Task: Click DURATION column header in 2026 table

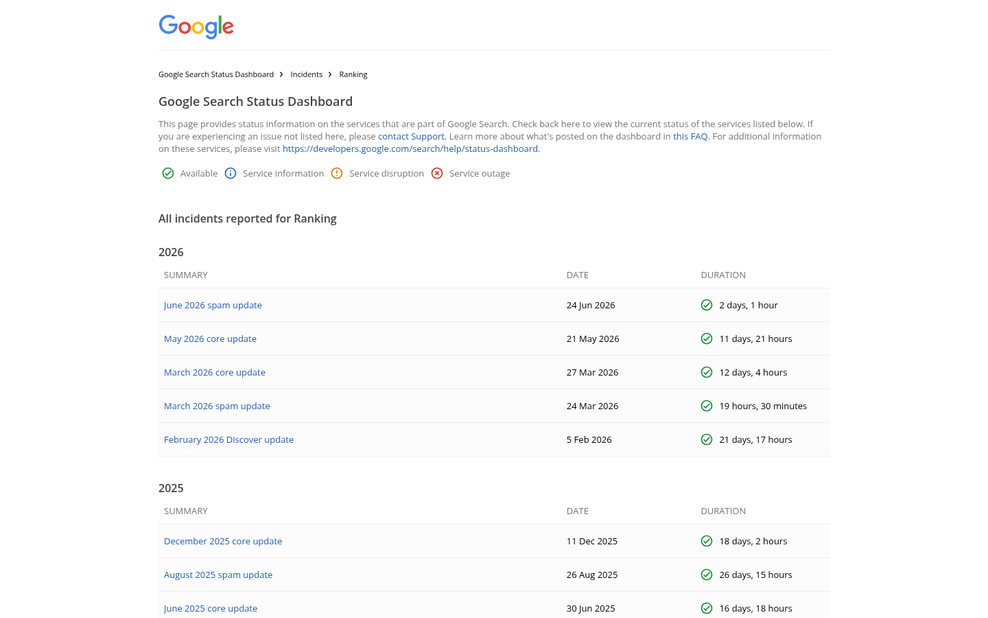Action: (x=723, y=275)
